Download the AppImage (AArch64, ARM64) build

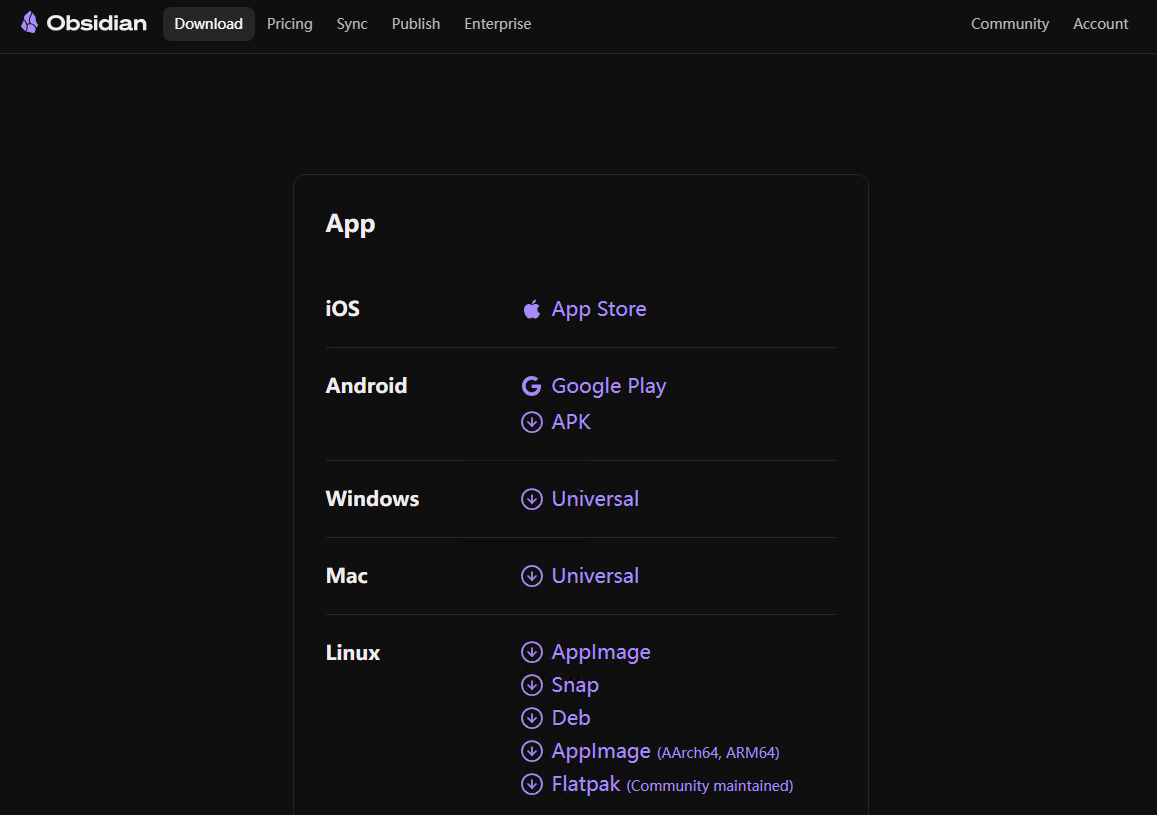666,751
